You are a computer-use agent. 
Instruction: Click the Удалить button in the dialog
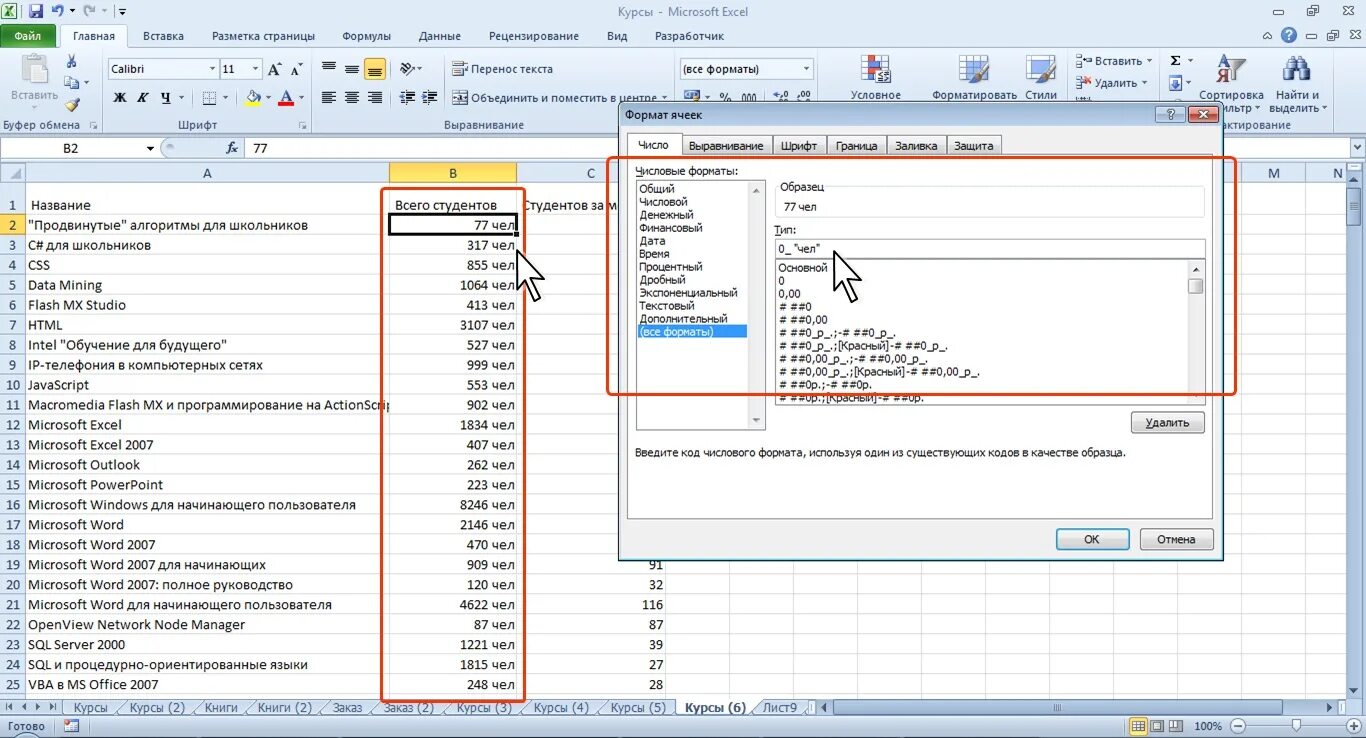pos(1167,422)
